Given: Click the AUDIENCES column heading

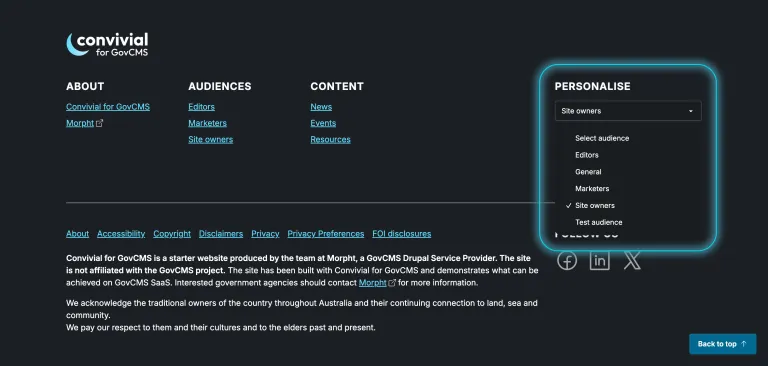Looking at the screenshot, I should [219, 86].
